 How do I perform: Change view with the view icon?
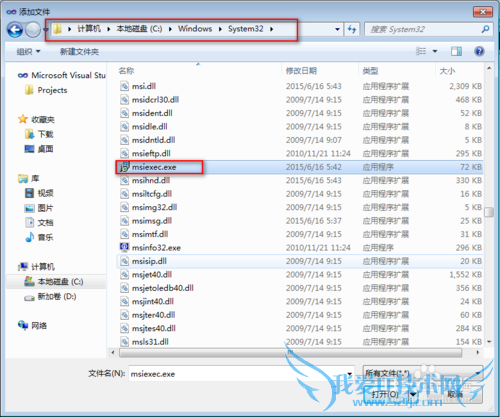tap(421, 51)
